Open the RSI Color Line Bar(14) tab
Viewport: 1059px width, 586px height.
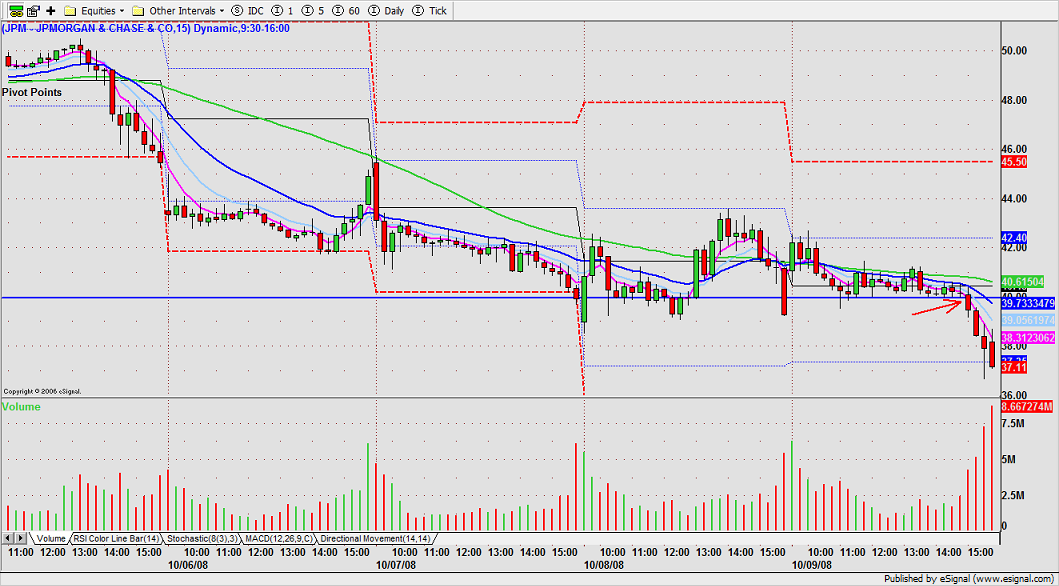click(x=117, y=539)
